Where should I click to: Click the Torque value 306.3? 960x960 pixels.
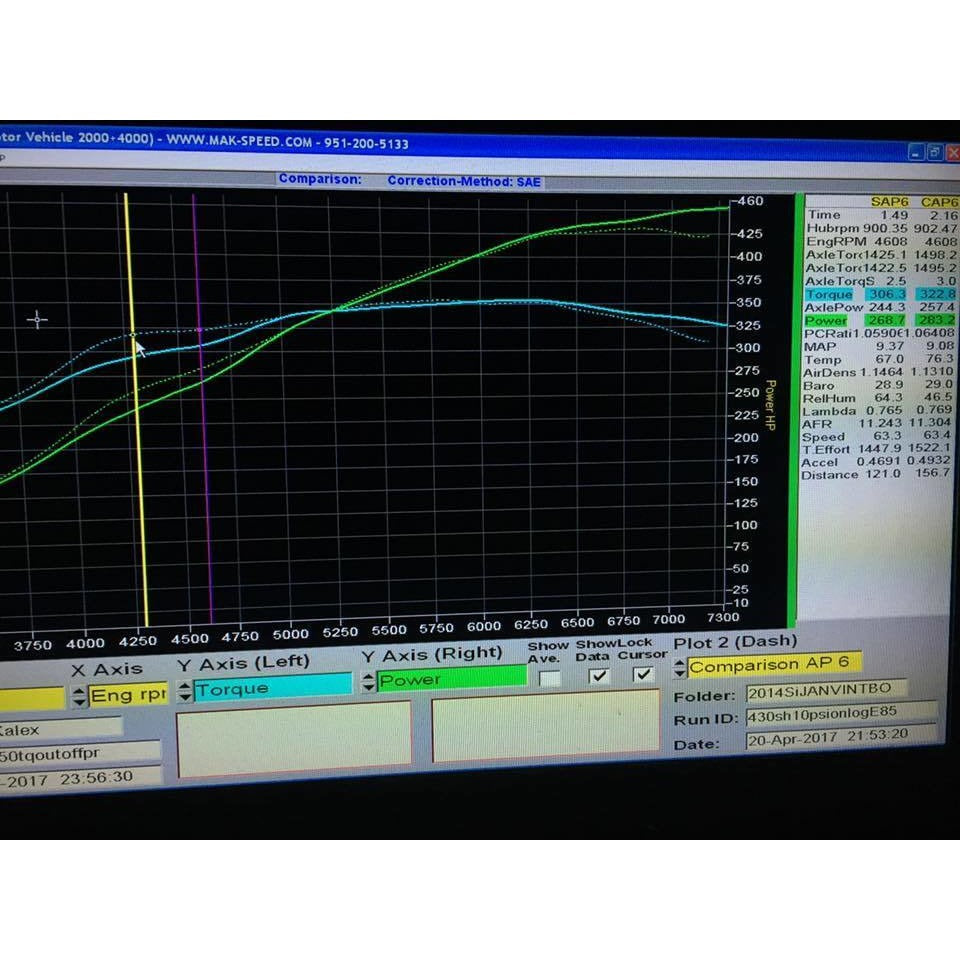[888, 294]
